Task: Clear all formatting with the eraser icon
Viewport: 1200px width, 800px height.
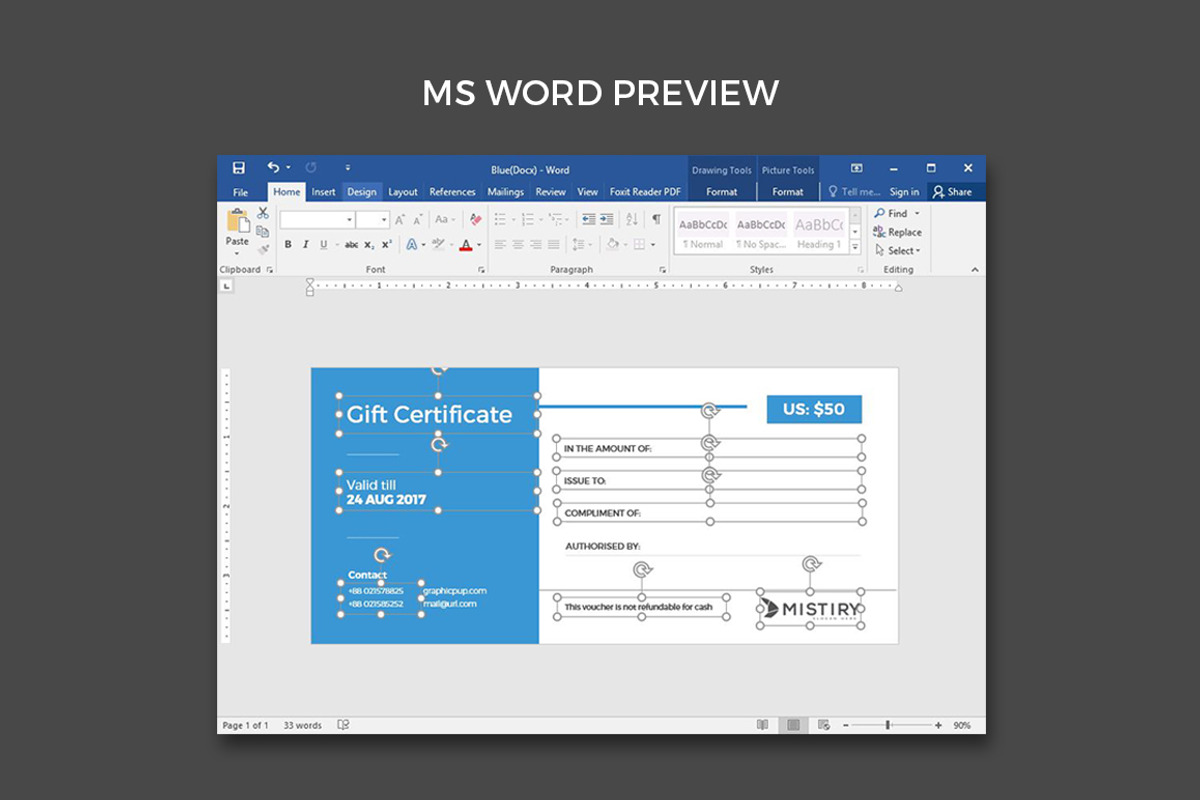Action: point(475,219)
